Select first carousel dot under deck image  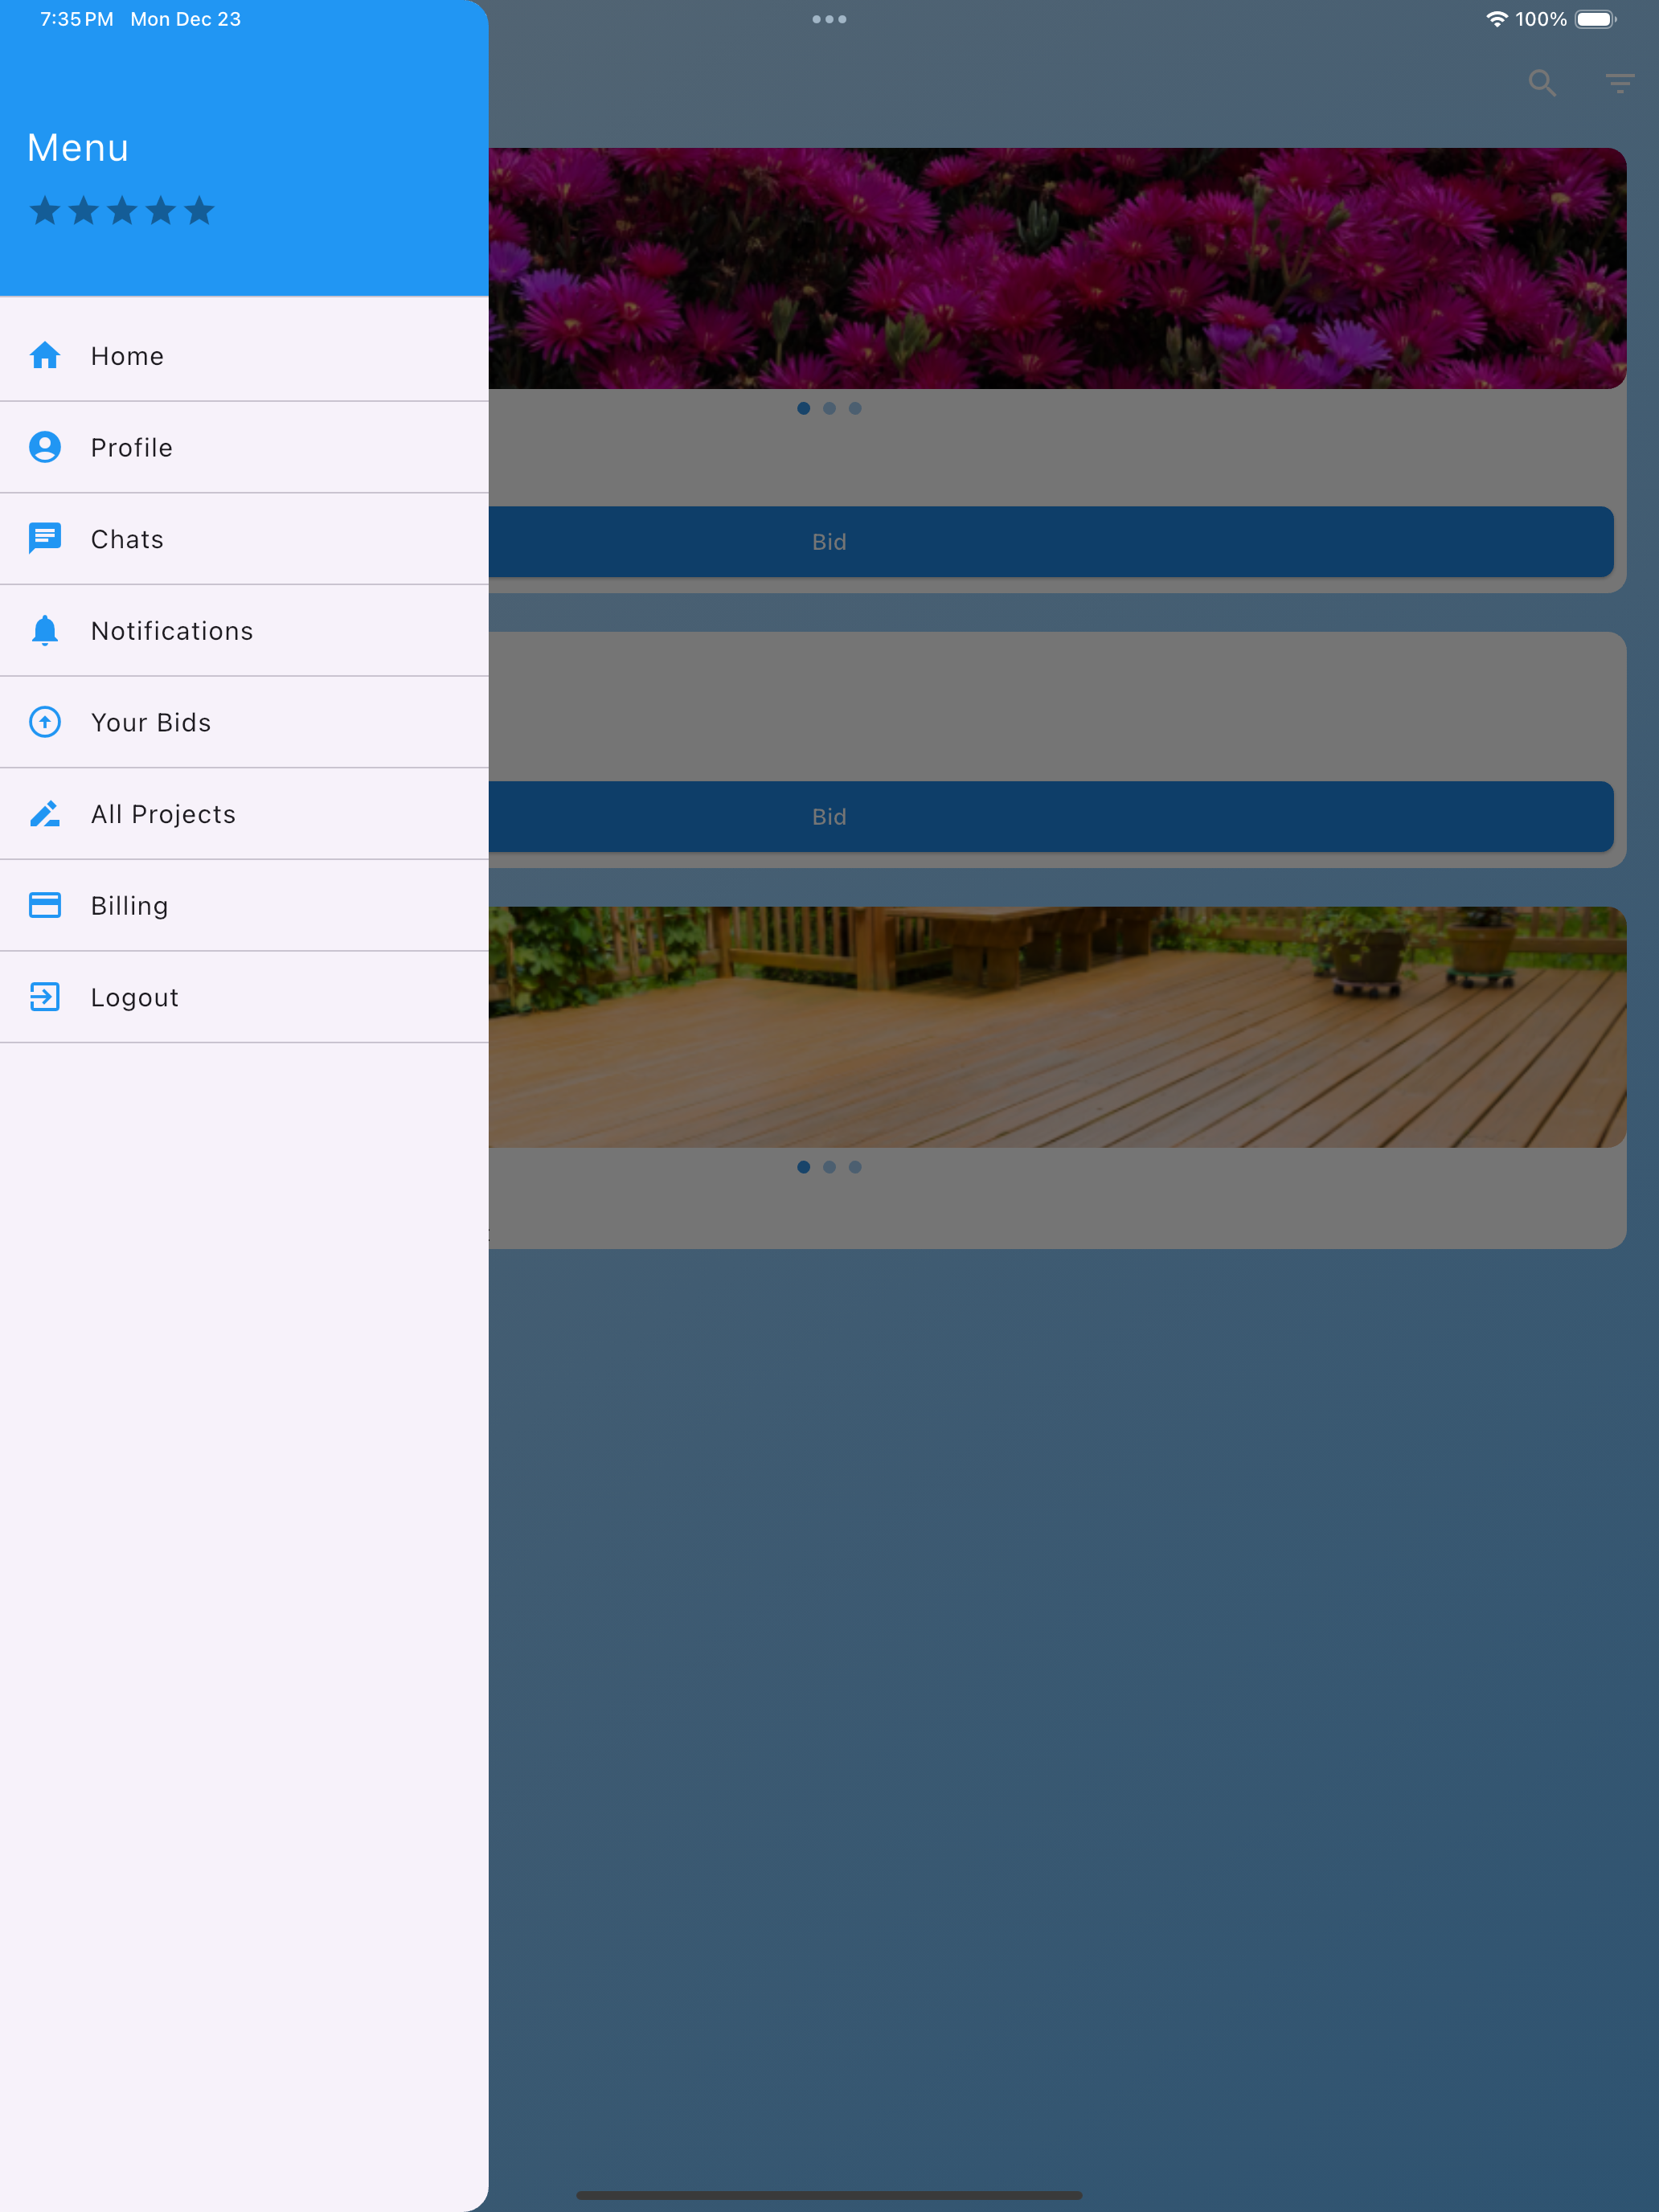(804, 1167)
